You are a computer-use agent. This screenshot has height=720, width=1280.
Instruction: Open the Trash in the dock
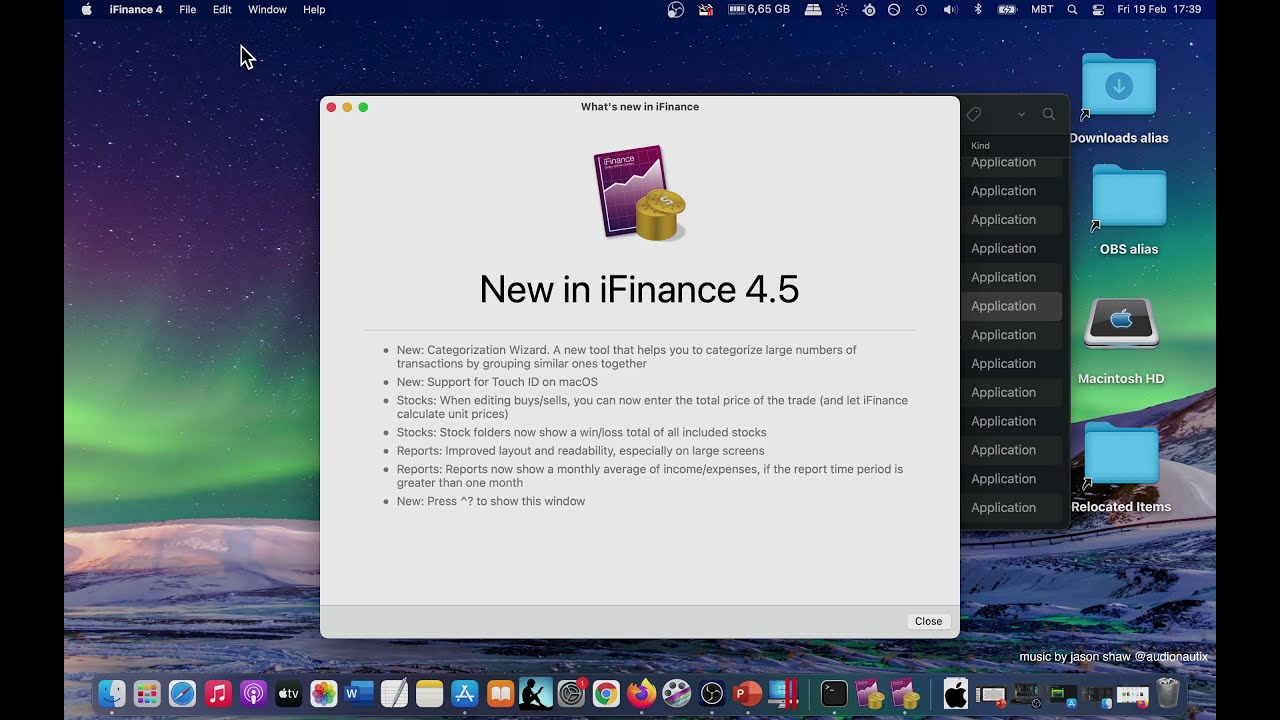point(1168,693)
